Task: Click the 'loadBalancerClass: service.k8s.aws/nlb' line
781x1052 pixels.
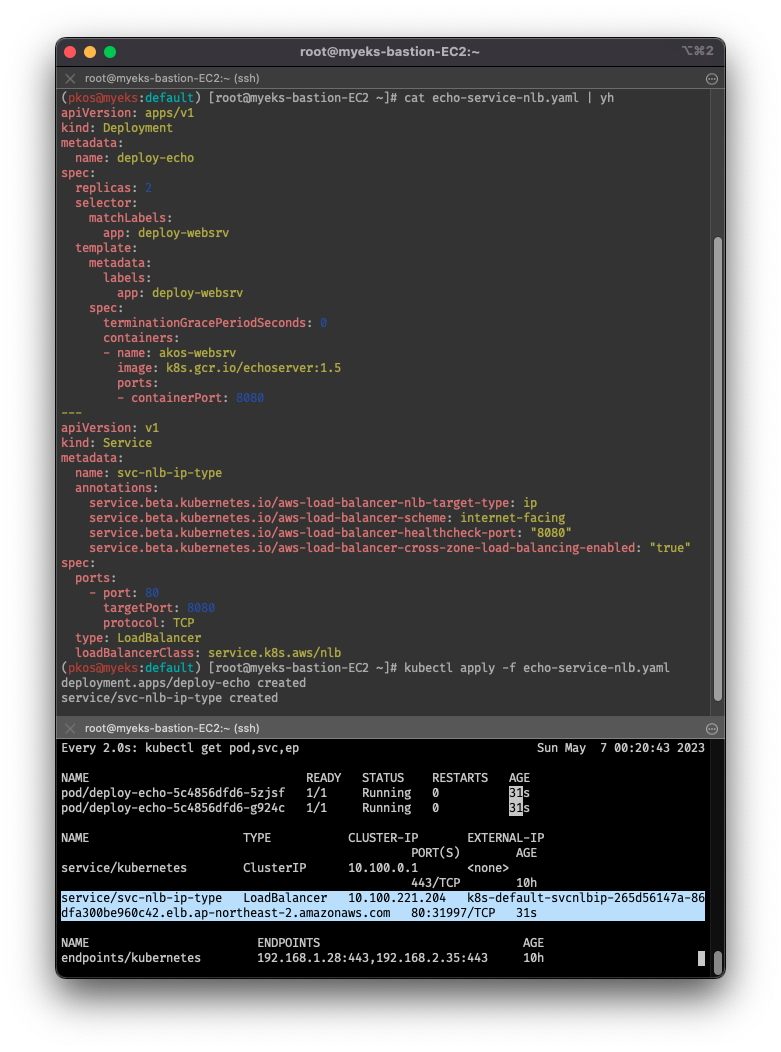Action: (x=208, y=653)
